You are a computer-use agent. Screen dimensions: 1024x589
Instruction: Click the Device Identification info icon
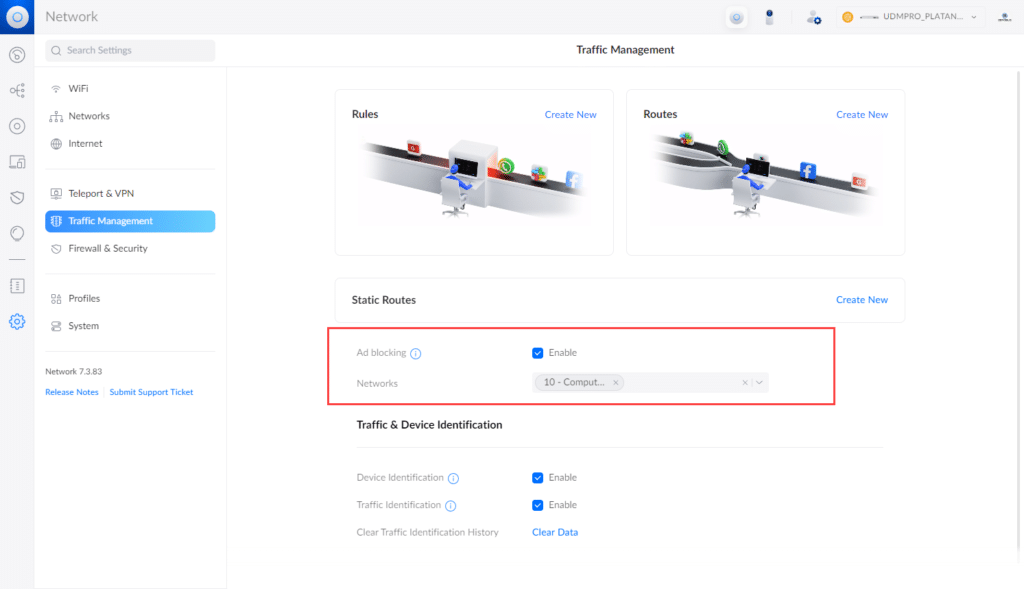[453, 478]
